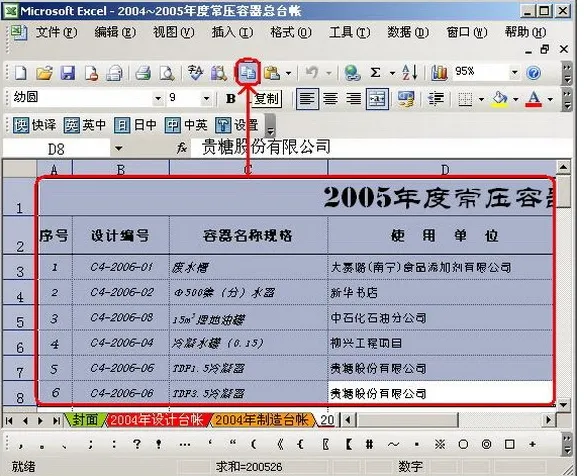Click the blue Help question mark icon
The height and width of the screenshot is (476, 584).
533,73
